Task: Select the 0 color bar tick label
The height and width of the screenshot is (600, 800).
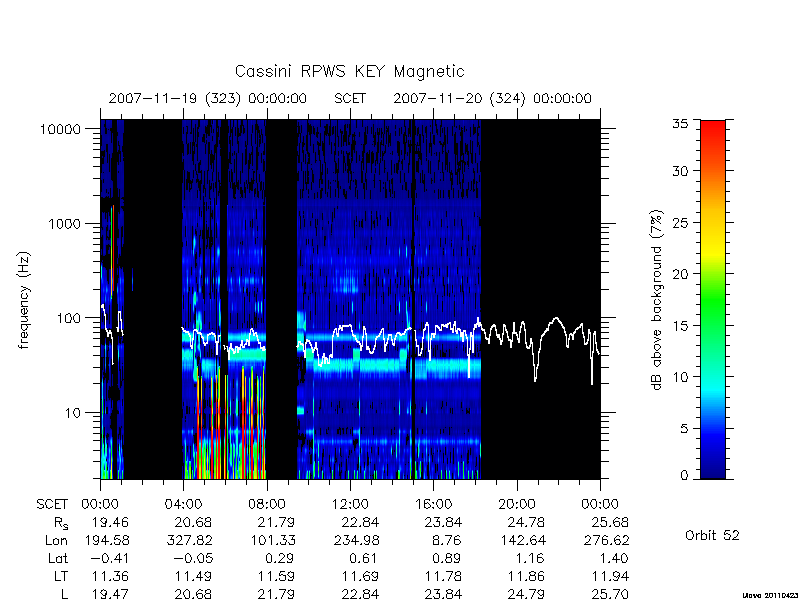Action: 684,476
